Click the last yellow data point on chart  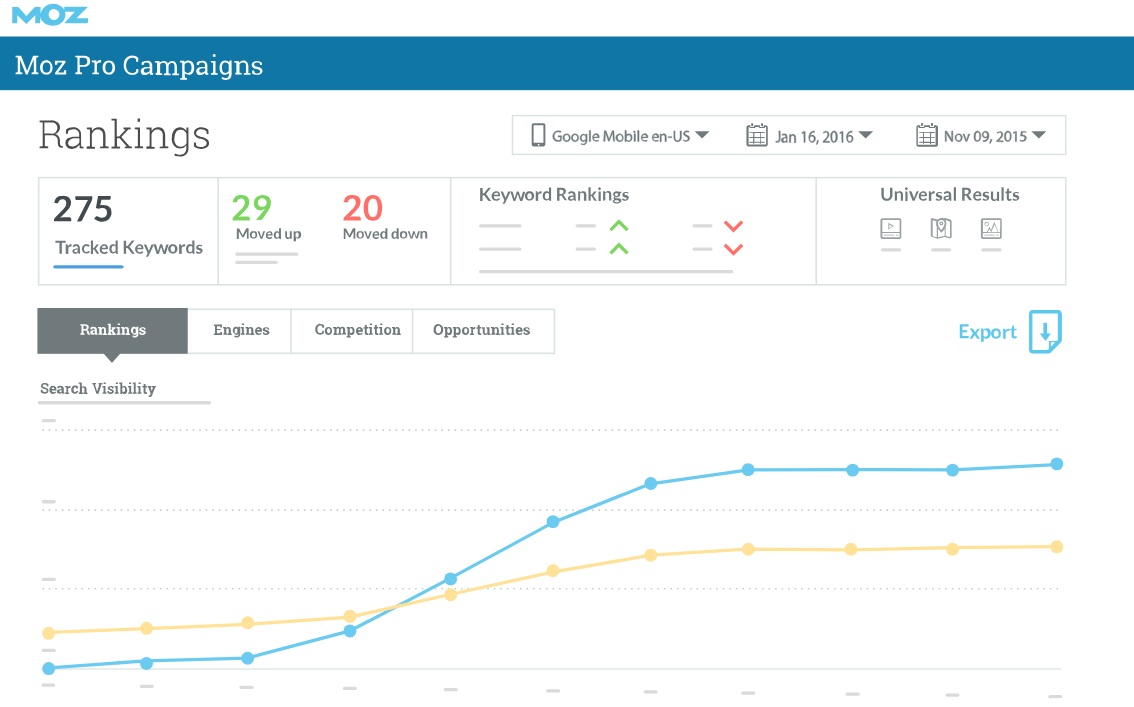tap(1057, 547)
